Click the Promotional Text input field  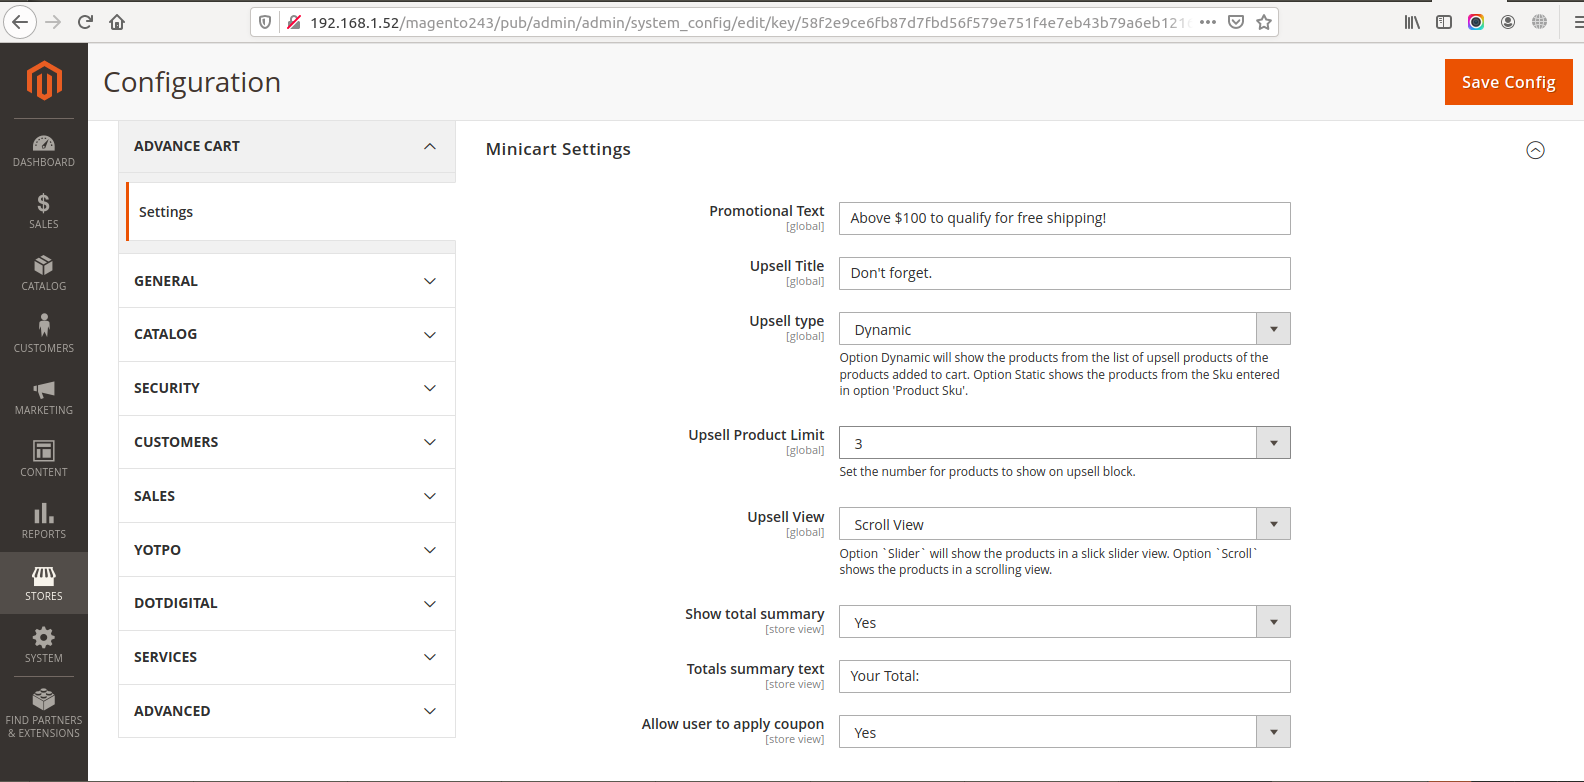coord(1064,218)
